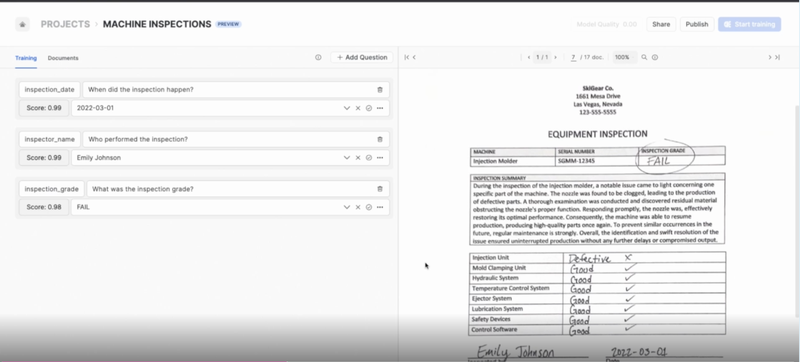Click the document number field showing 7
The image size is (800, 362).
[573, 58]
